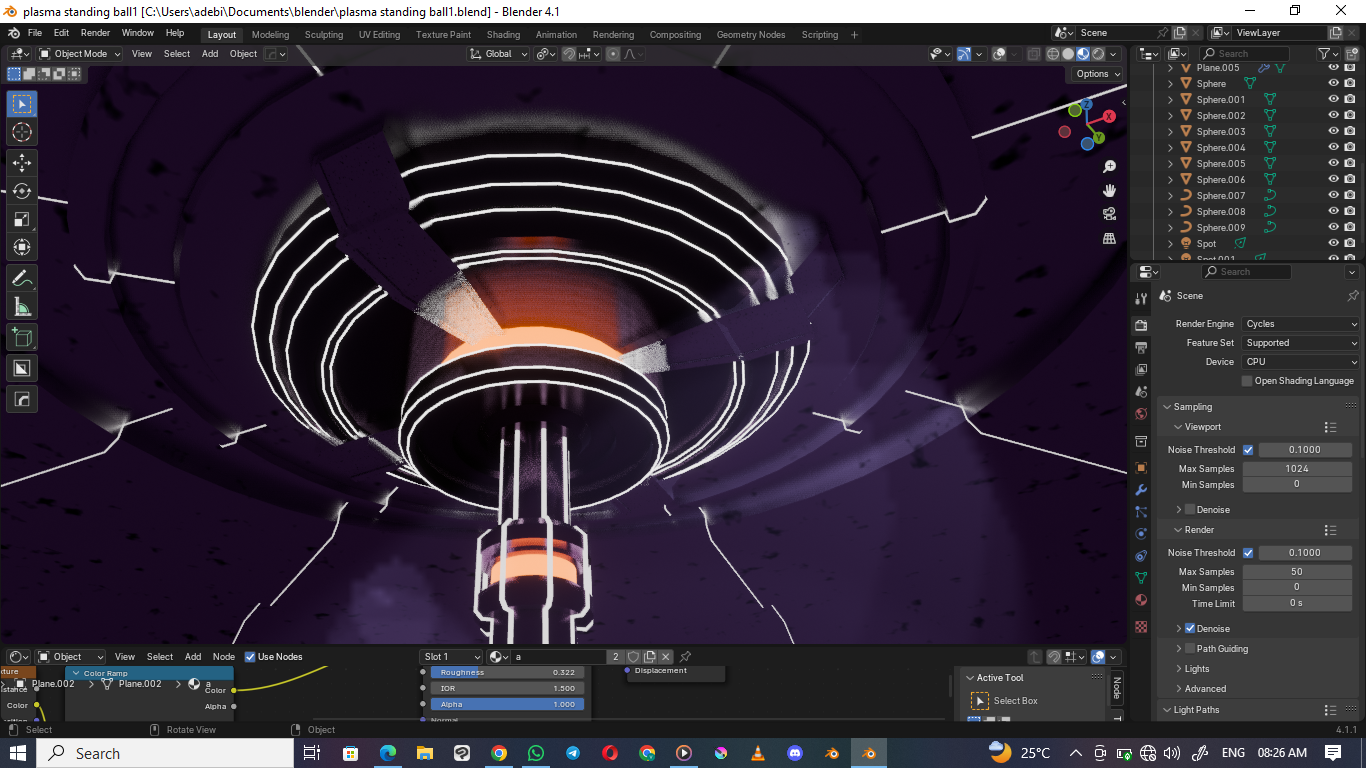This screenshot has height=768, width=1366.
Task: Open the Modifiers properties tab
Action: pos(1141,490)
